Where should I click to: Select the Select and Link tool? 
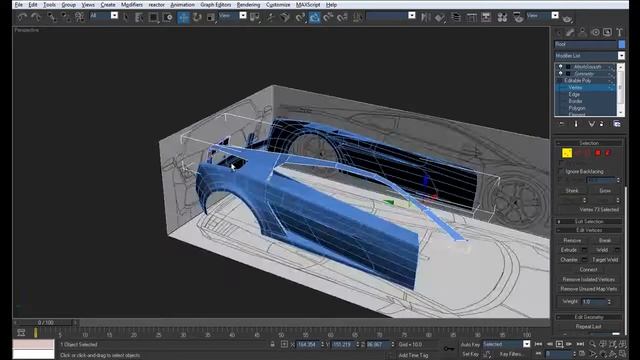(x=51, y=17)
